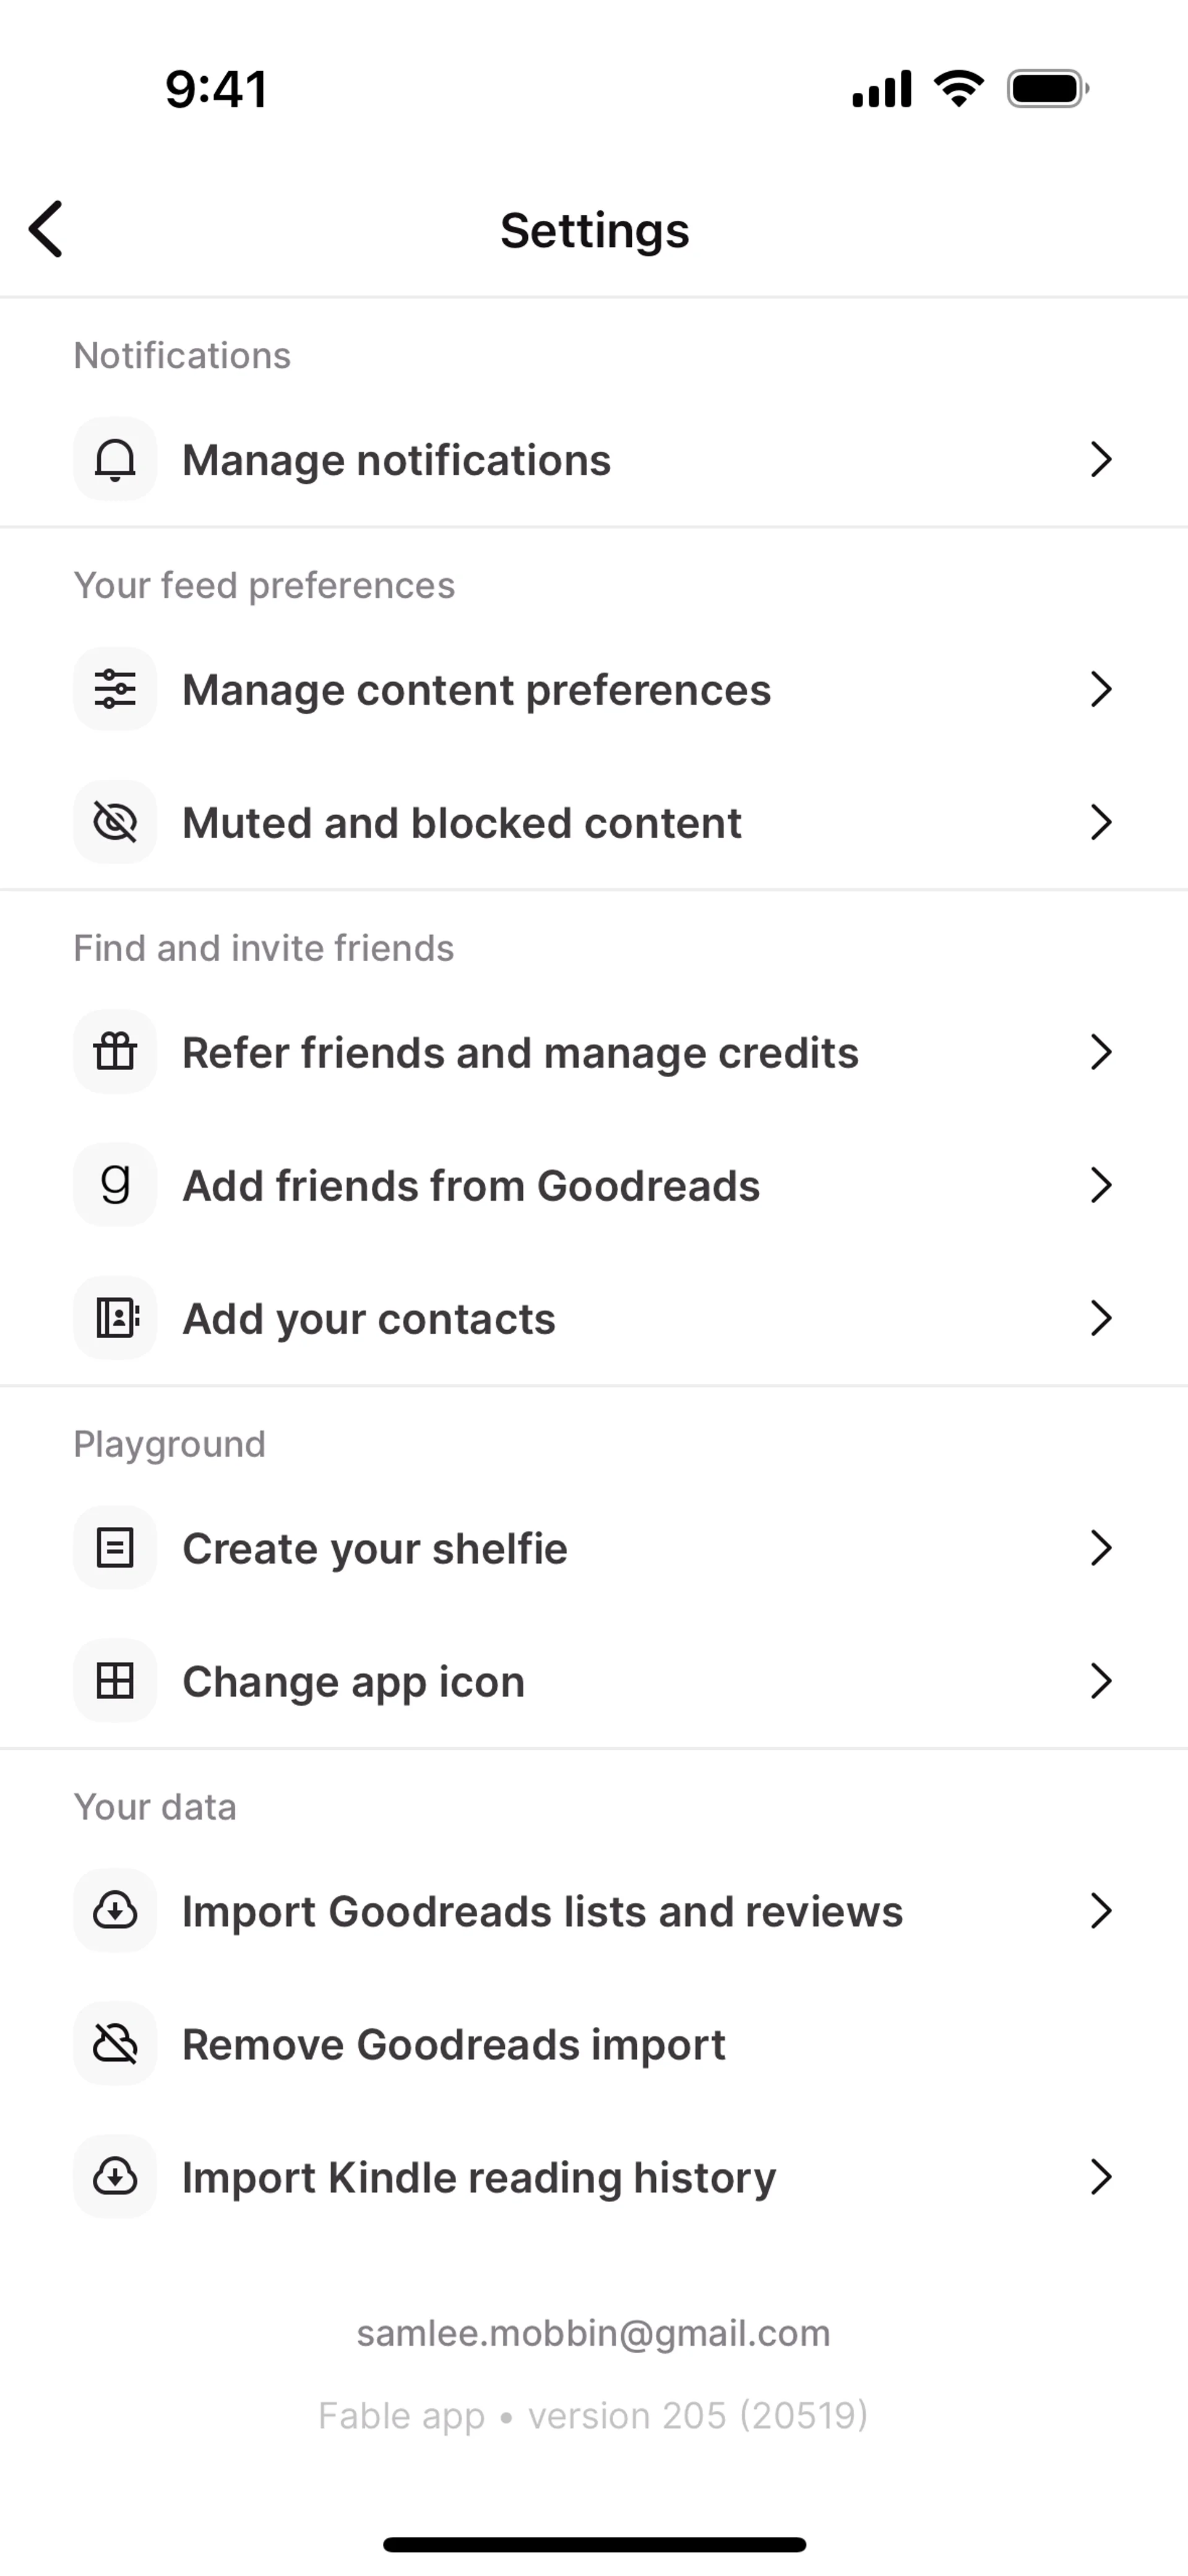Tap the gift icon for referrals
Image resolution: width=1188 pixels, height=2576 pixels.
(x=115, y=1052)
